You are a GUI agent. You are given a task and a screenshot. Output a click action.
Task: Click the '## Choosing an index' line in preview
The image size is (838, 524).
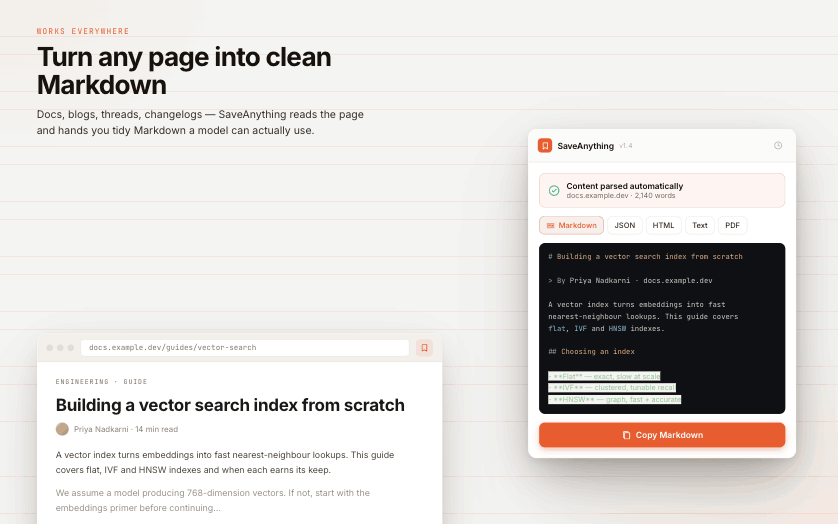[591, 351]
